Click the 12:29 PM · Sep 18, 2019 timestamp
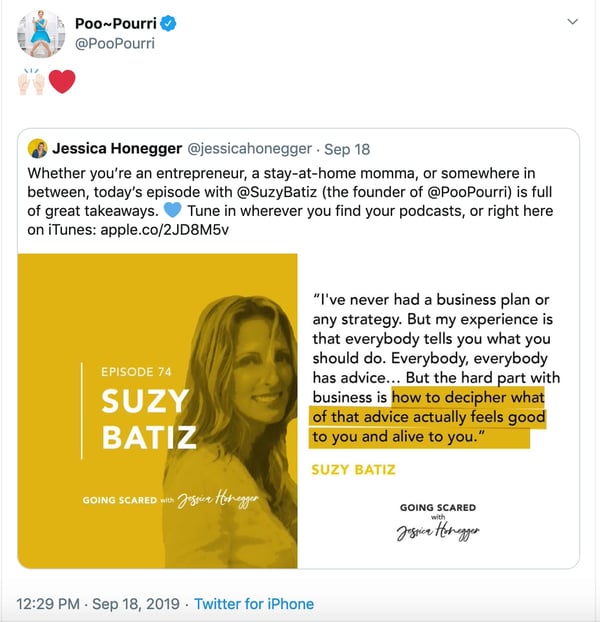This screenshot has height=622, width=600. [98, 604]
